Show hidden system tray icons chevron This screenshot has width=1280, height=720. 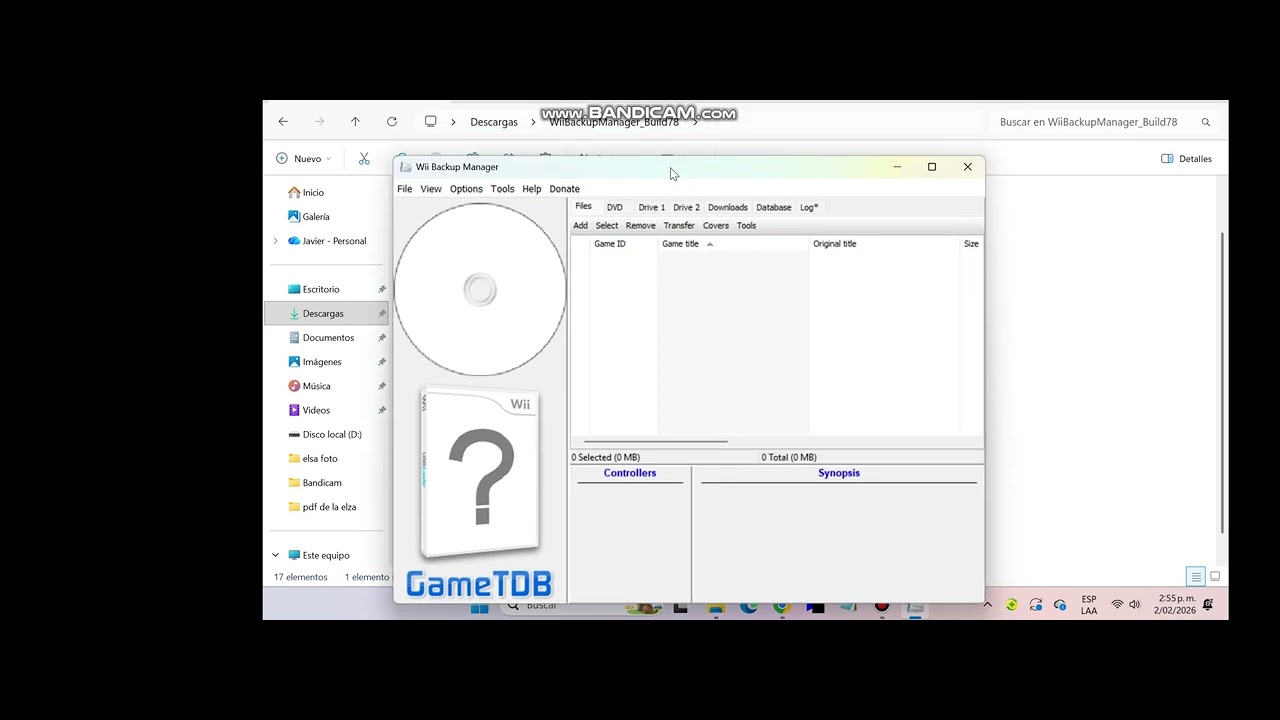(x=987, y=605)
